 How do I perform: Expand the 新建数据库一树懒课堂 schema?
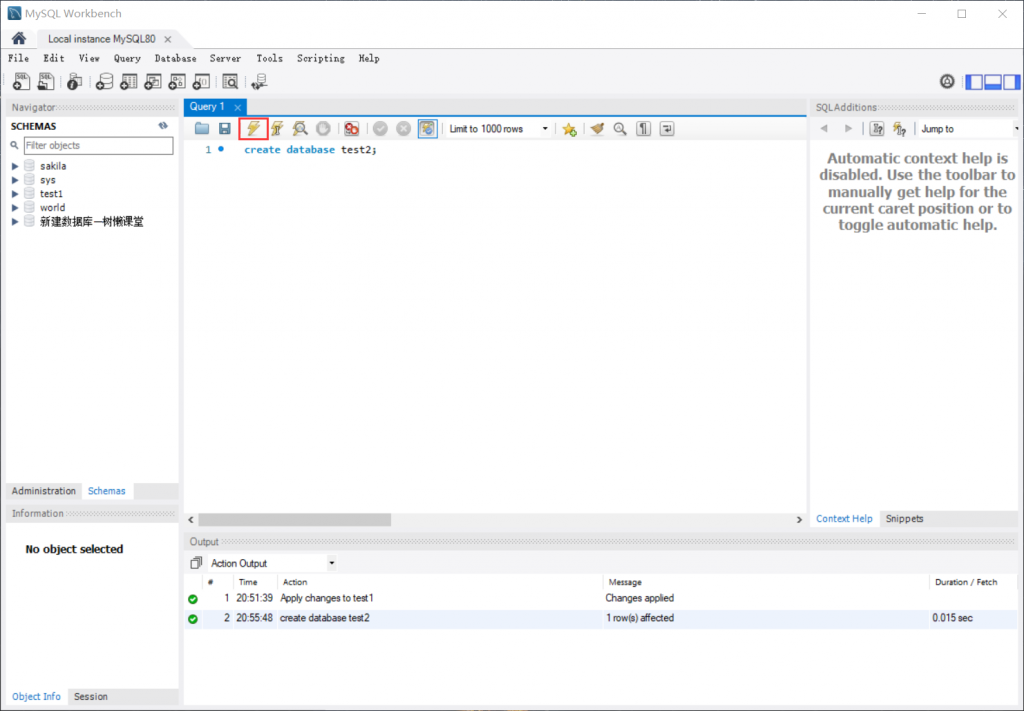(x=15, y=221)
